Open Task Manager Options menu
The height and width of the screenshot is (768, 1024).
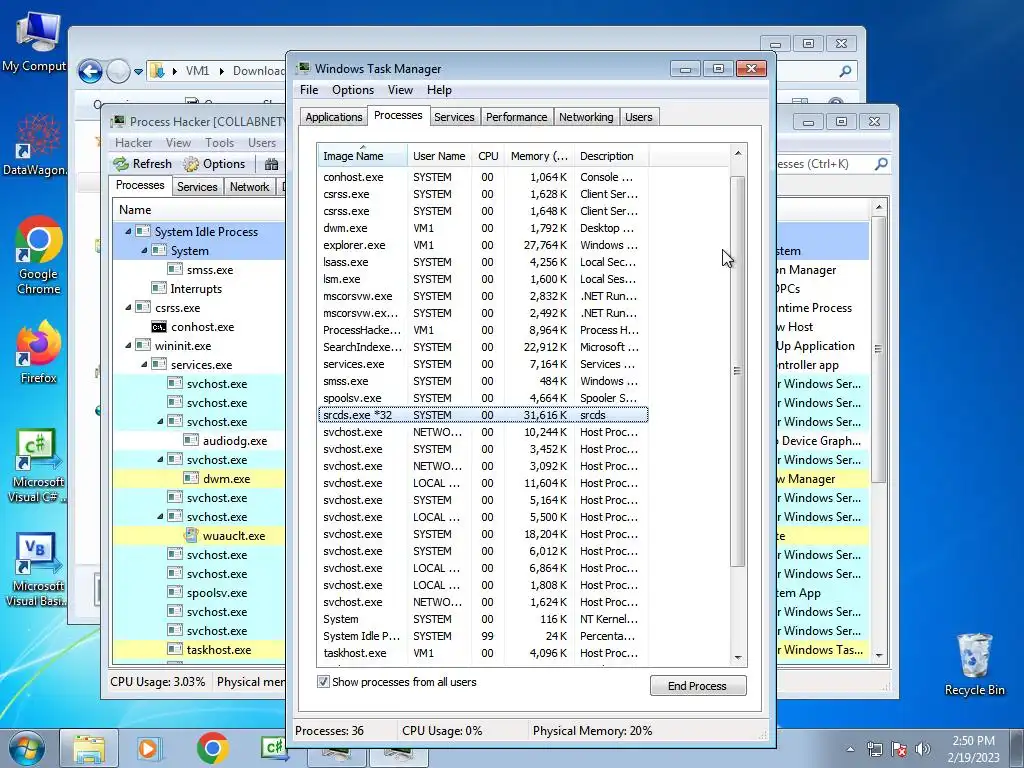pos(353,90)
